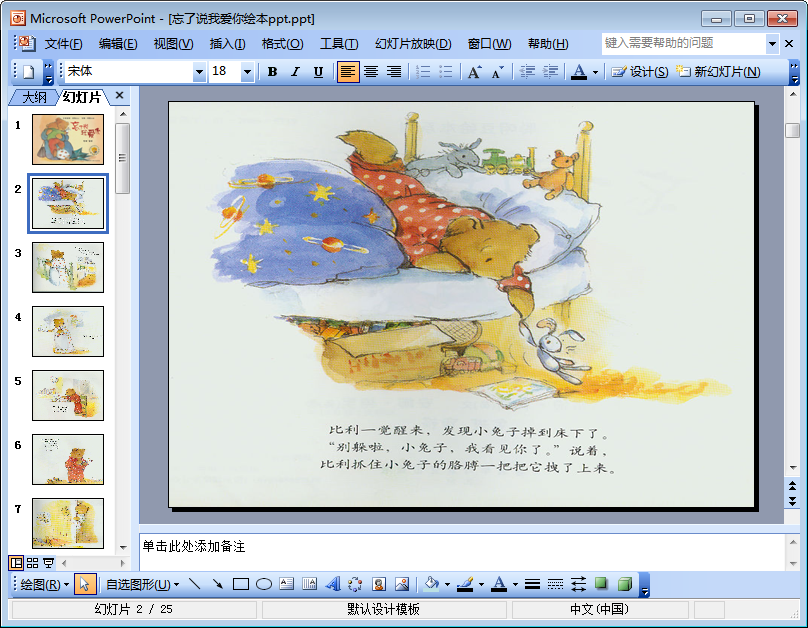Go to previous slide double-arrow button
808x628 pixels.
[793, 486]
